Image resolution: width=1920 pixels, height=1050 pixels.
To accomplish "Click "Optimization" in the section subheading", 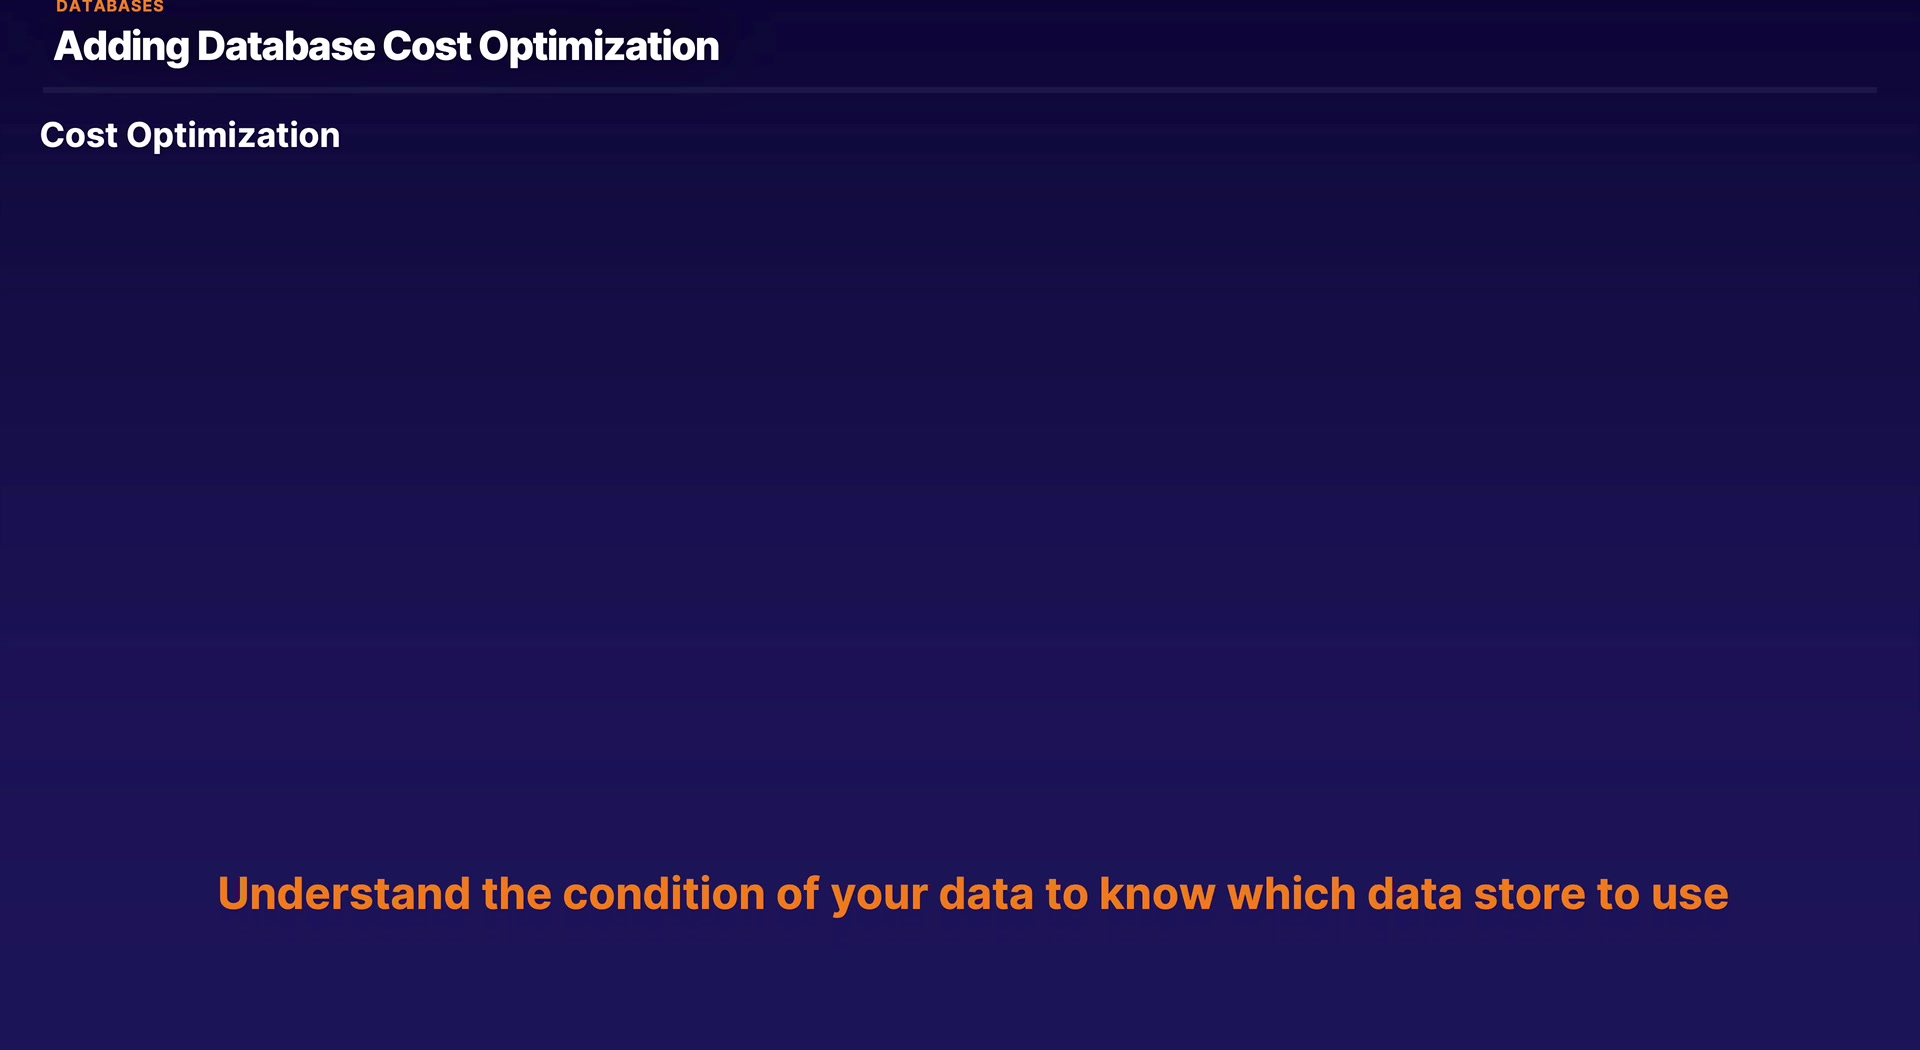I will (233, 135).
